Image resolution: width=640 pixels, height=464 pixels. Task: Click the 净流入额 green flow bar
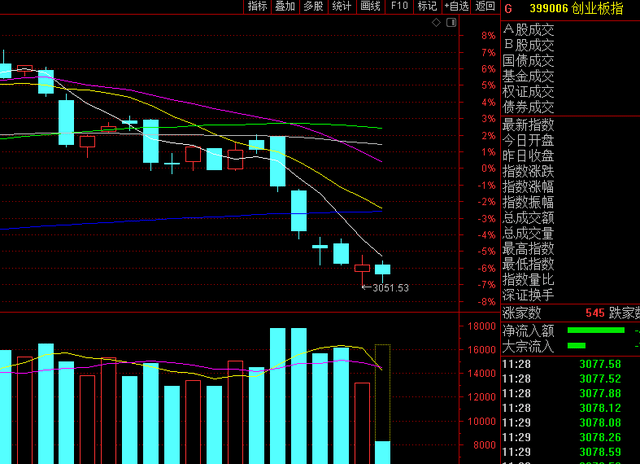[596, 330]
